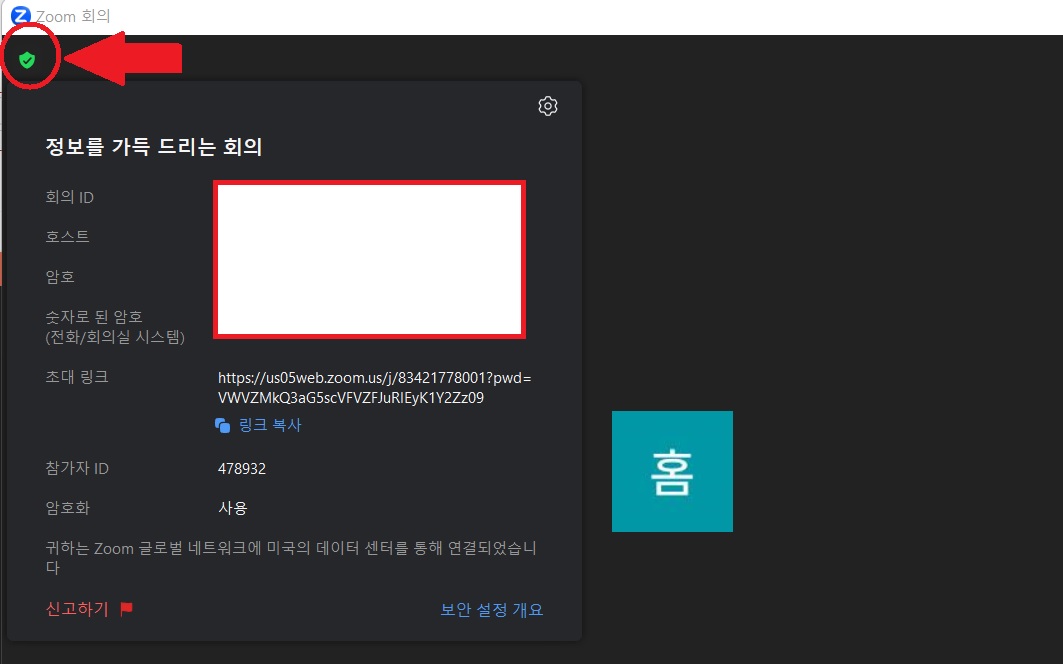
Task: Click the redacted meeting ID box
Action: [x=369, y=258]
